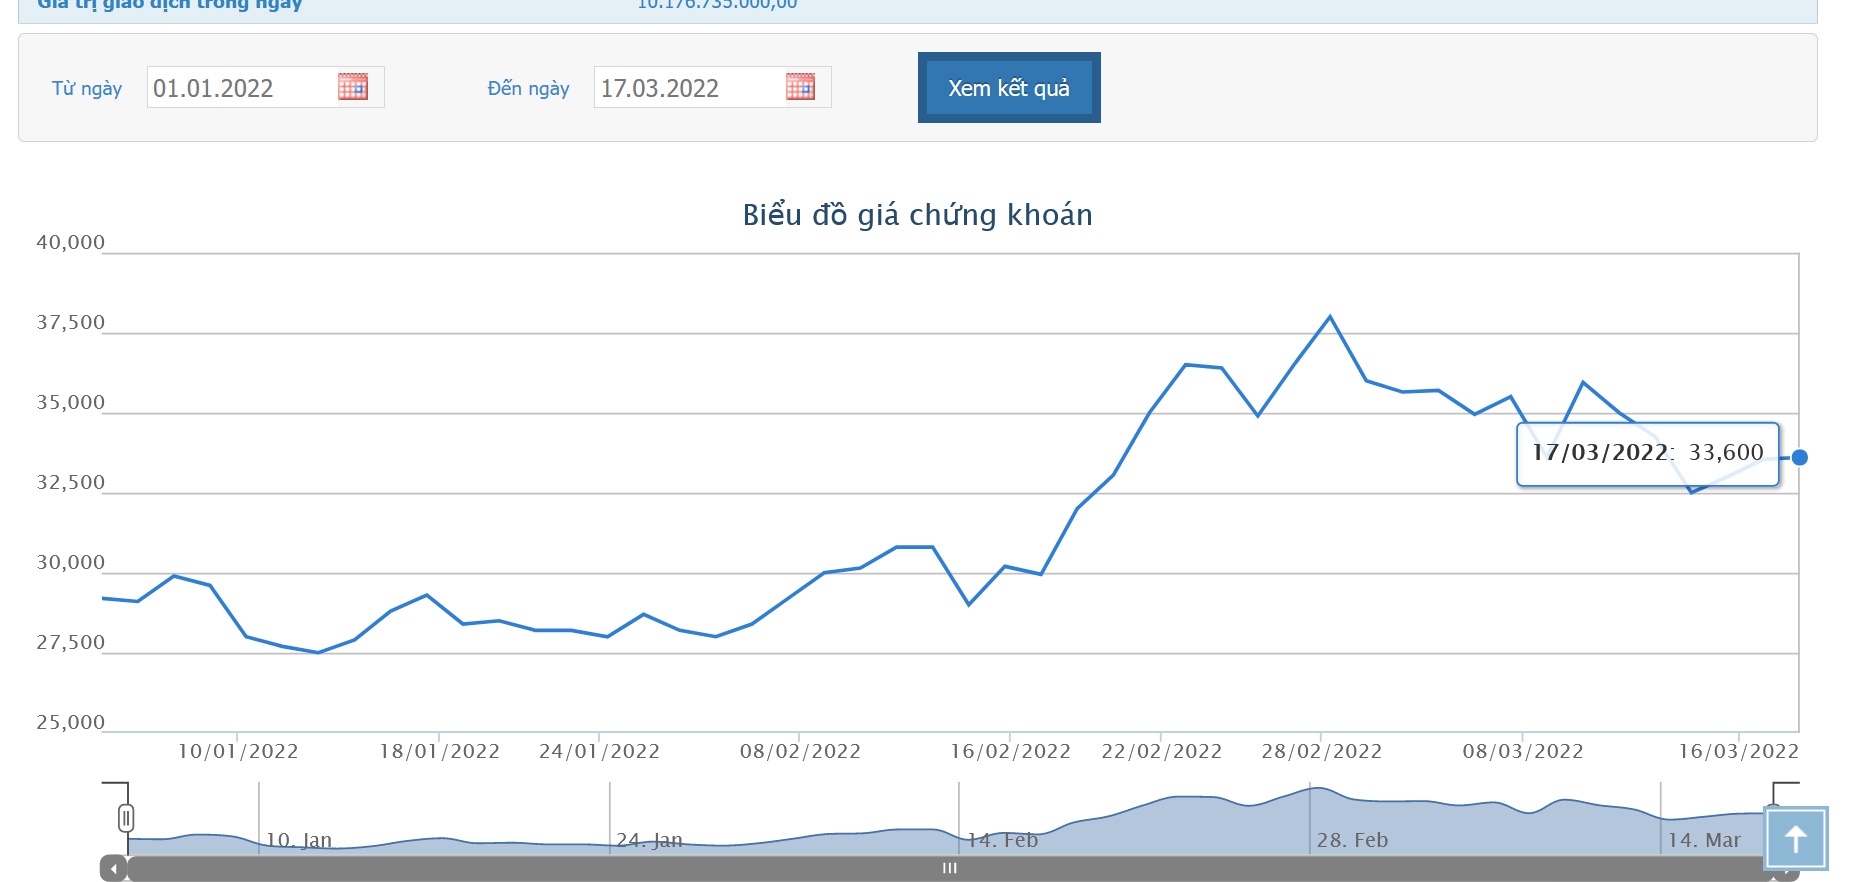Open the 'Từ ngày' calendar picker
This screenshot has height=882, width=1850.
353,87
